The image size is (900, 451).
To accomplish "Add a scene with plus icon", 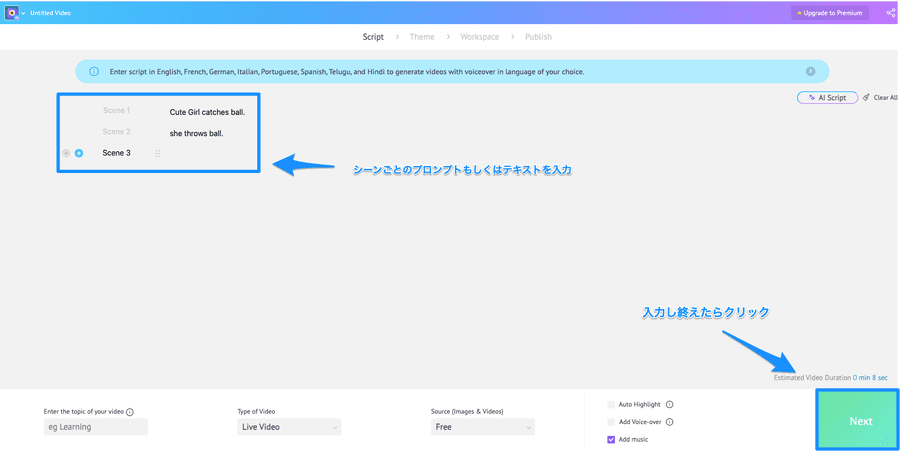I will click(x=79, y=153).
